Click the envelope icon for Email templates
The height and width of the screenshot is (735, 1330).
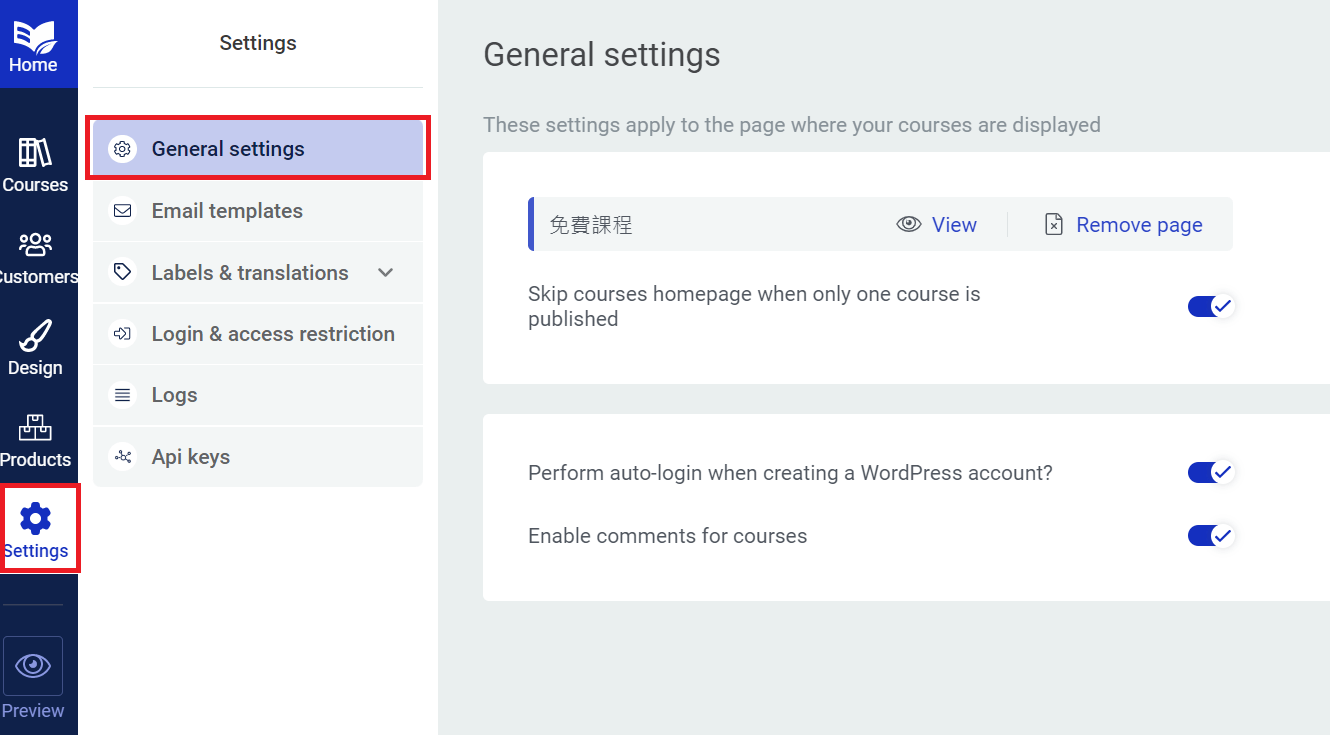click(122, 211)
